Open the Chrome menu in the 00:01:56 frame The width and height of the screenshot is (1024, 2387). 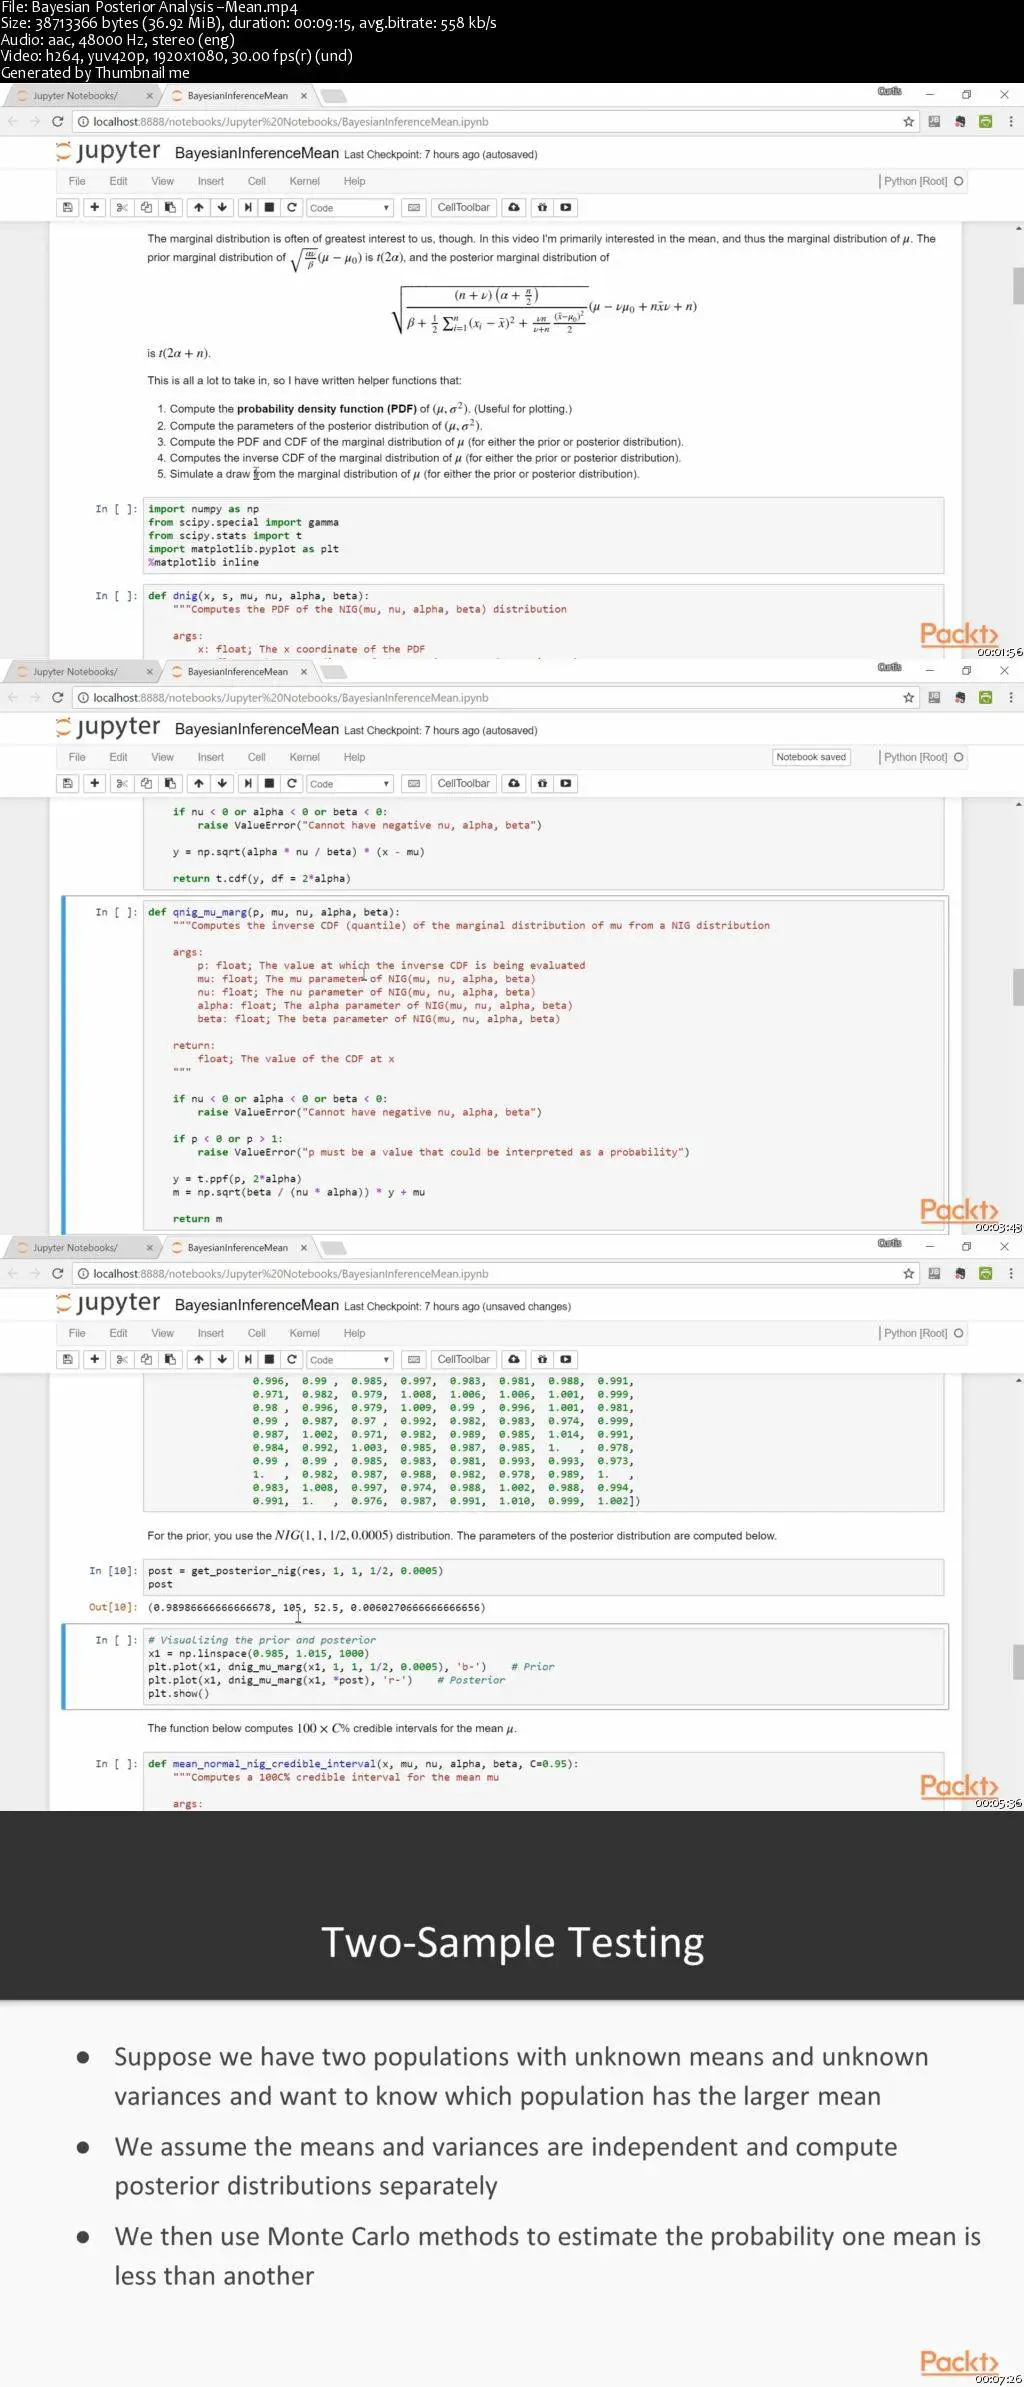(x=1011, y=122)
